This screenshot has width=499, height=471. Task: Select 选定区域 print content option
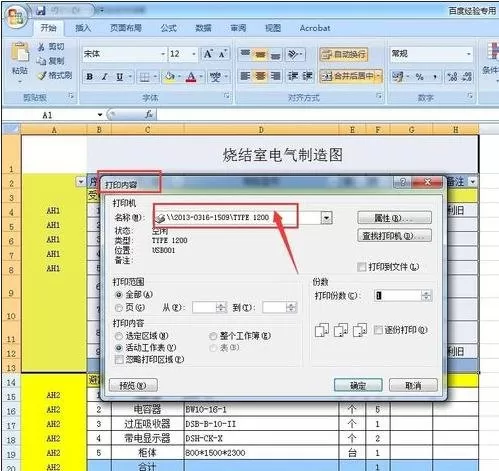(x=119, y=336)
